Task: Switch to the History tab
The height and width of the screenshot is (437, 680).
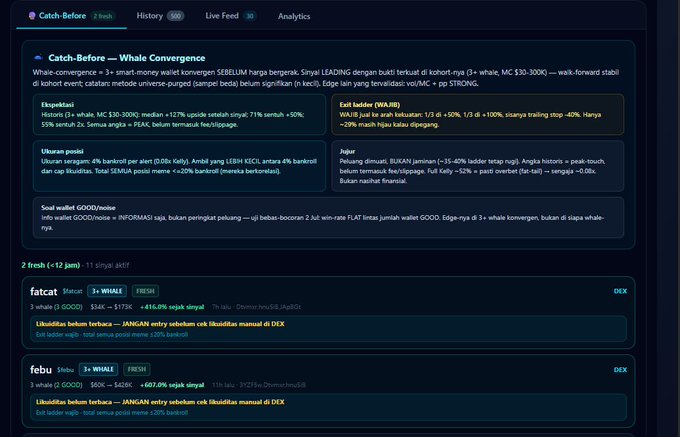Action: tap(160, 16)
